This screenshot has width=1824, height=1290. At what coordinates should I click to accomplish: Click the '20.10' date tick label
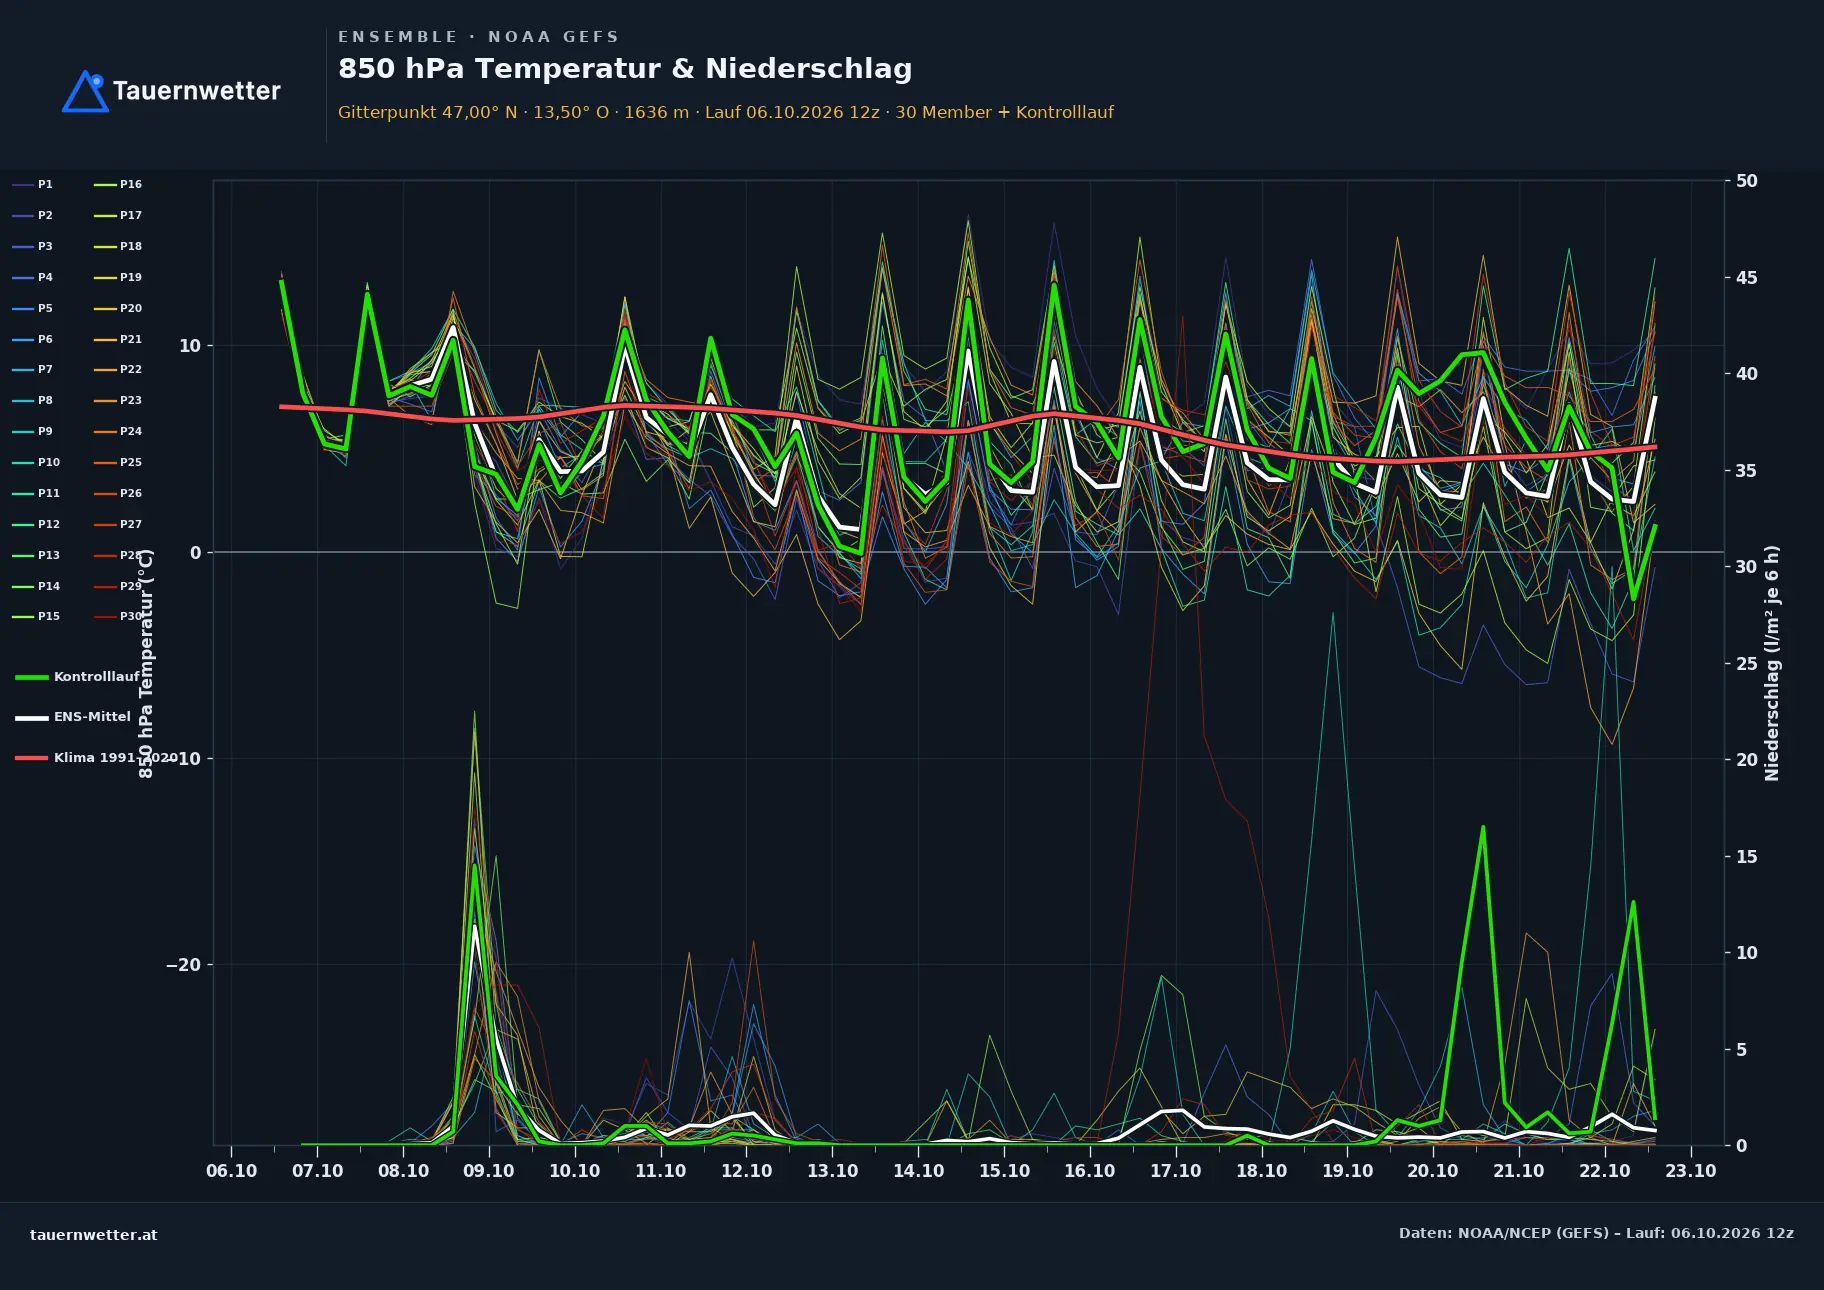click(x=1433, y=1171)
